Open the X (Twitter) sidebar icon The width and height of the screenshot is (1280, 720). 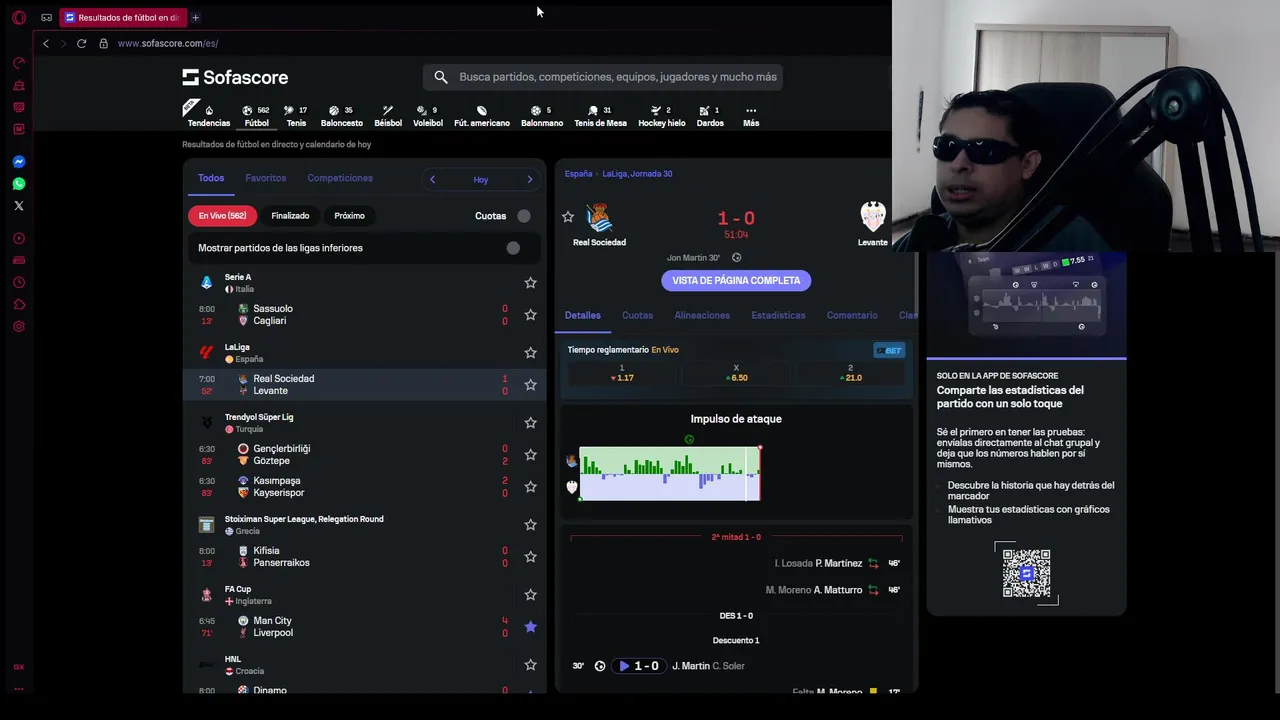pos(18,205)
